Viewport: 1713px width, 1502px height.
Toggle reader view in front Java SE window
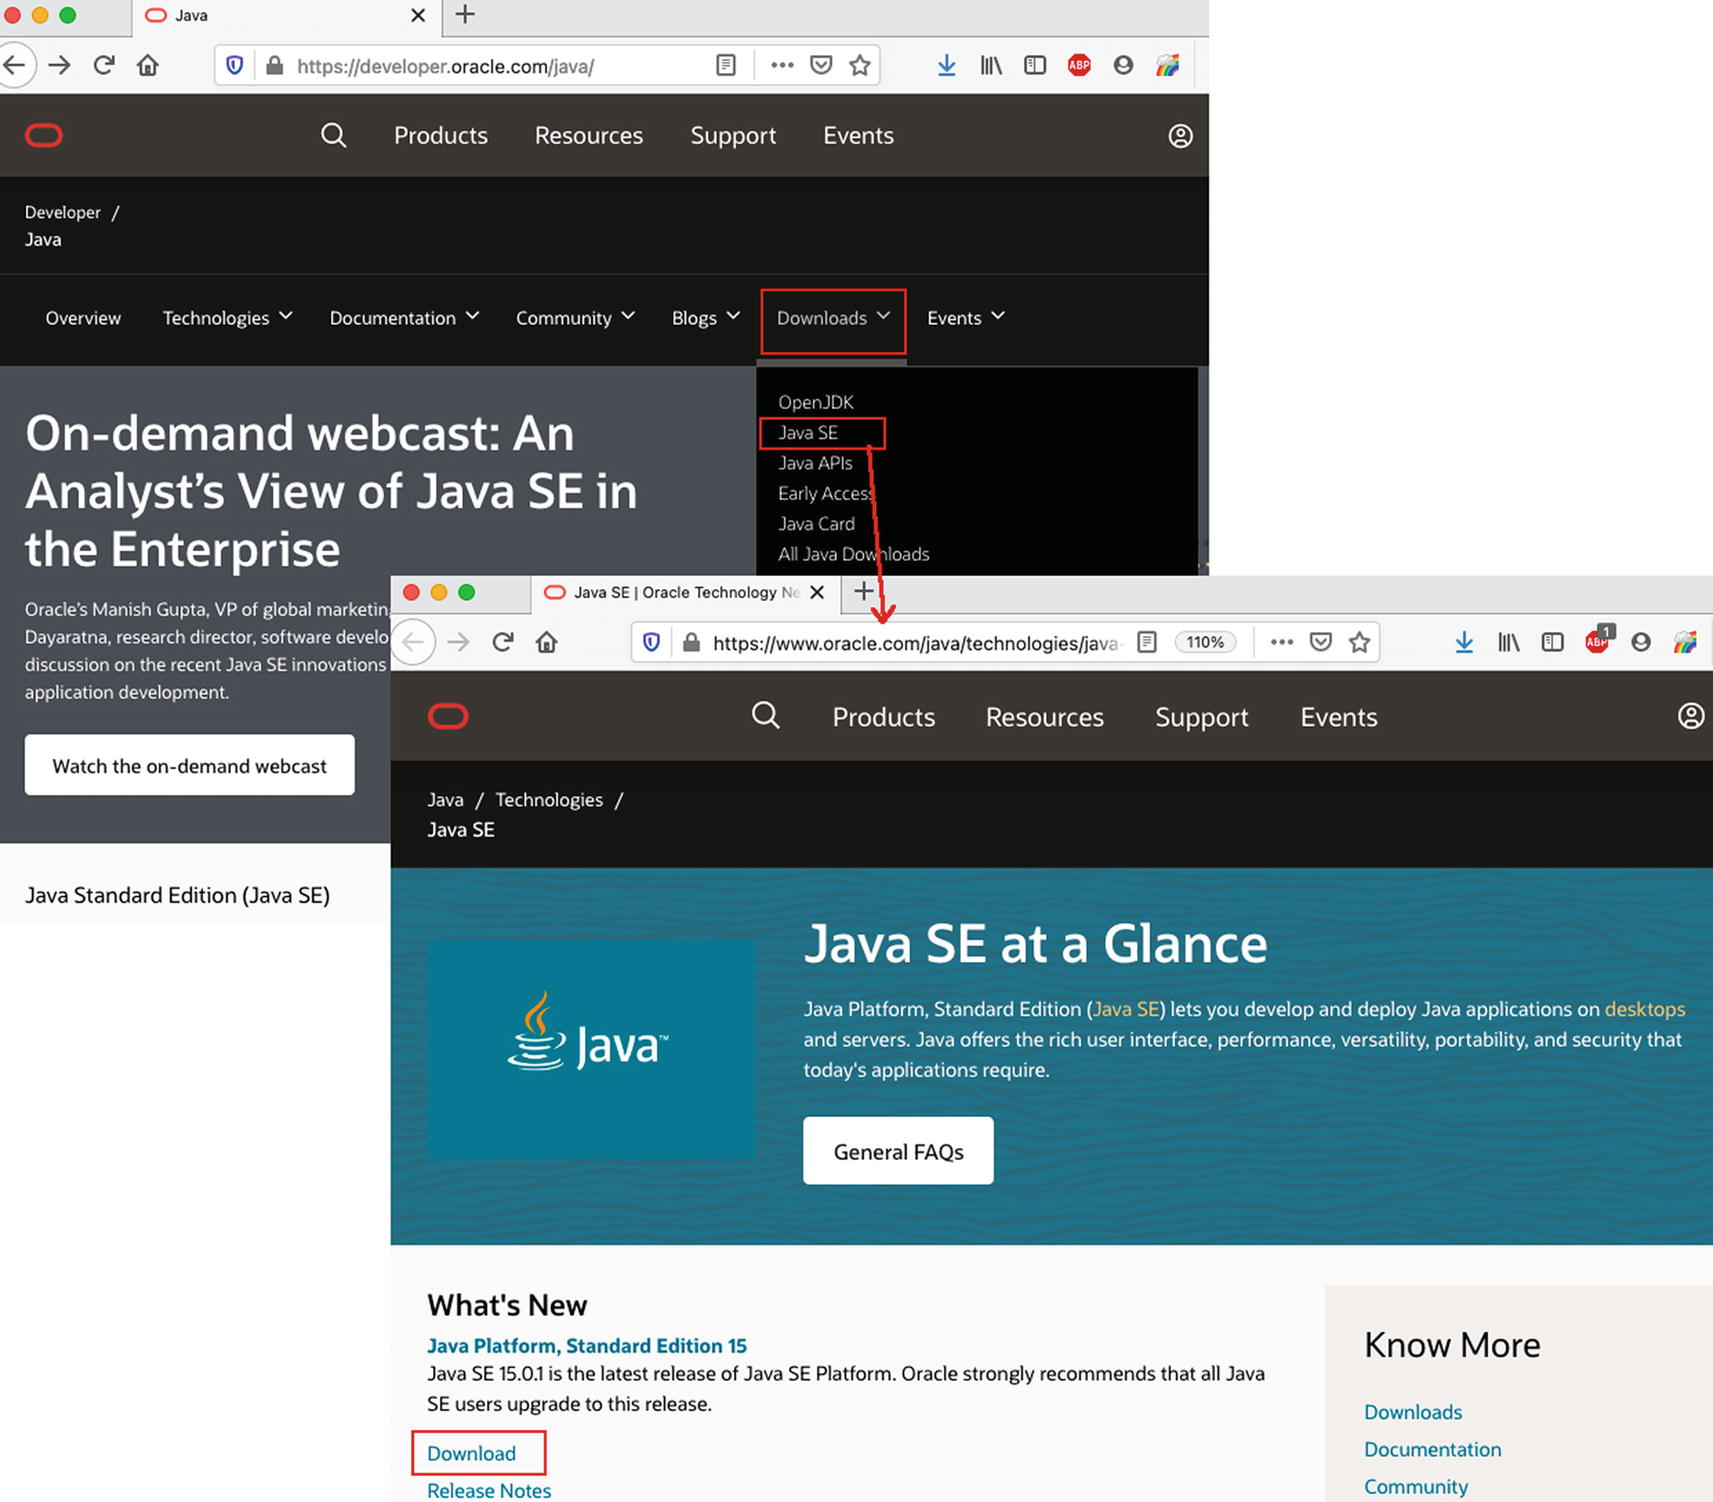[x=1147, y=642]
